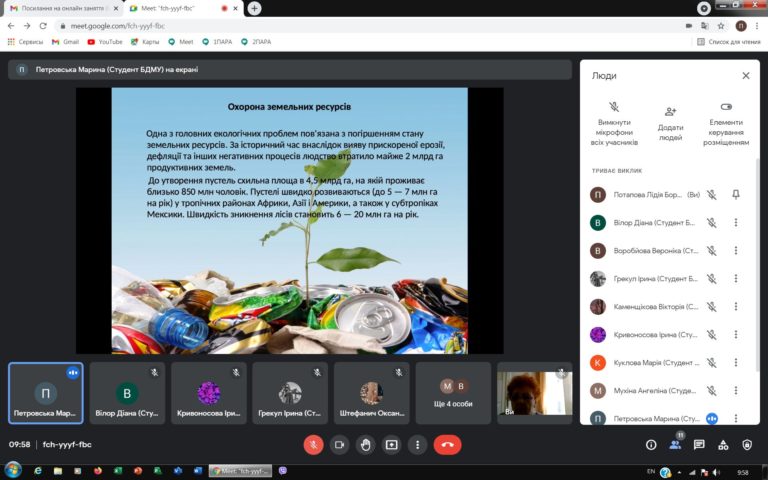Select Петровська Марина video tile
The width and height of the screenshot is (768, 480).
pyautogui.click(x=46, y=393)
